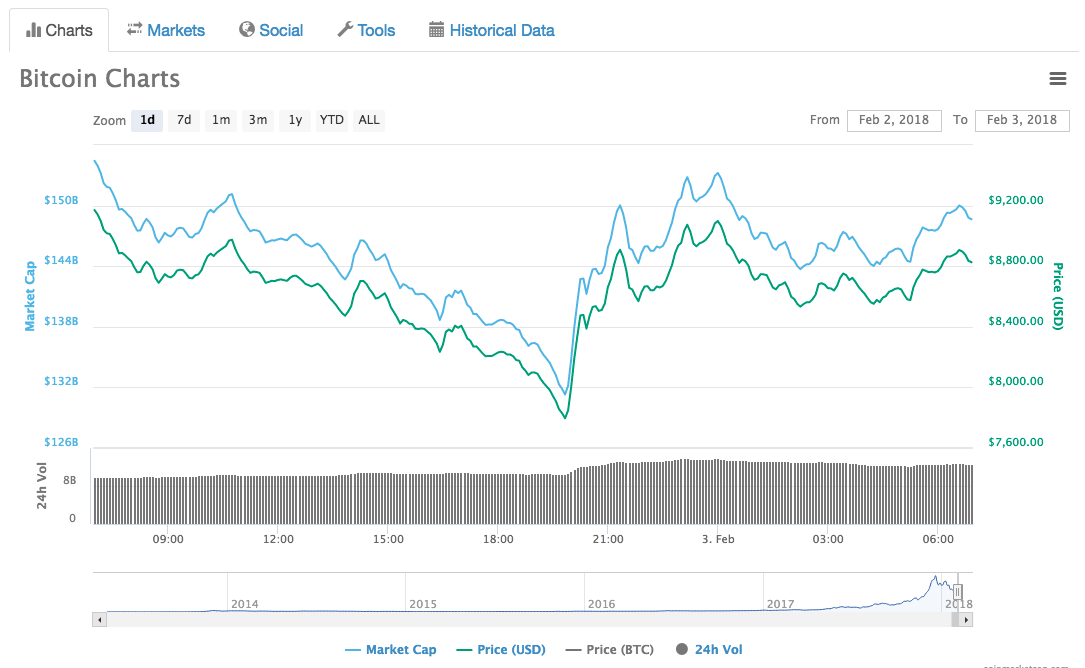
Task: Click the $126B market cap axis label
Action: (62, 442)
